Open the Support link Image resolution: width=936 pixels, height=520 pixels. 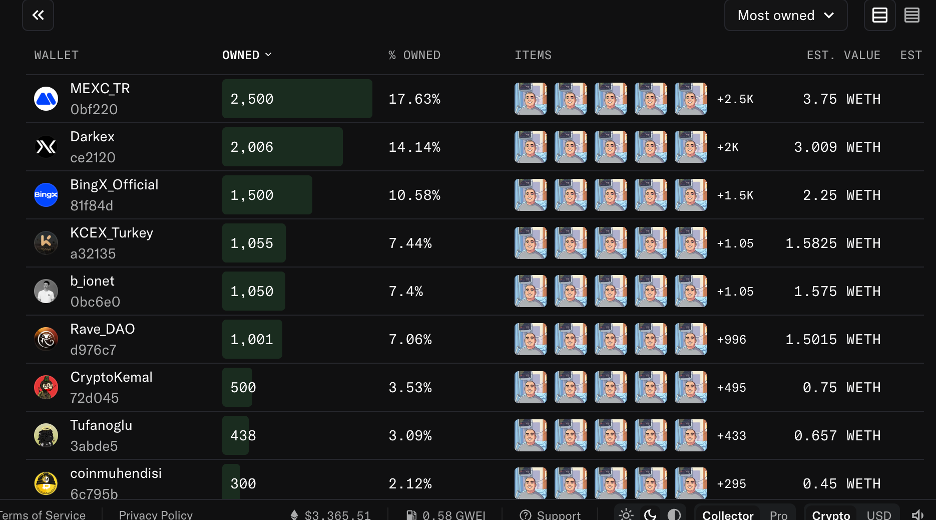click(550, 515)
